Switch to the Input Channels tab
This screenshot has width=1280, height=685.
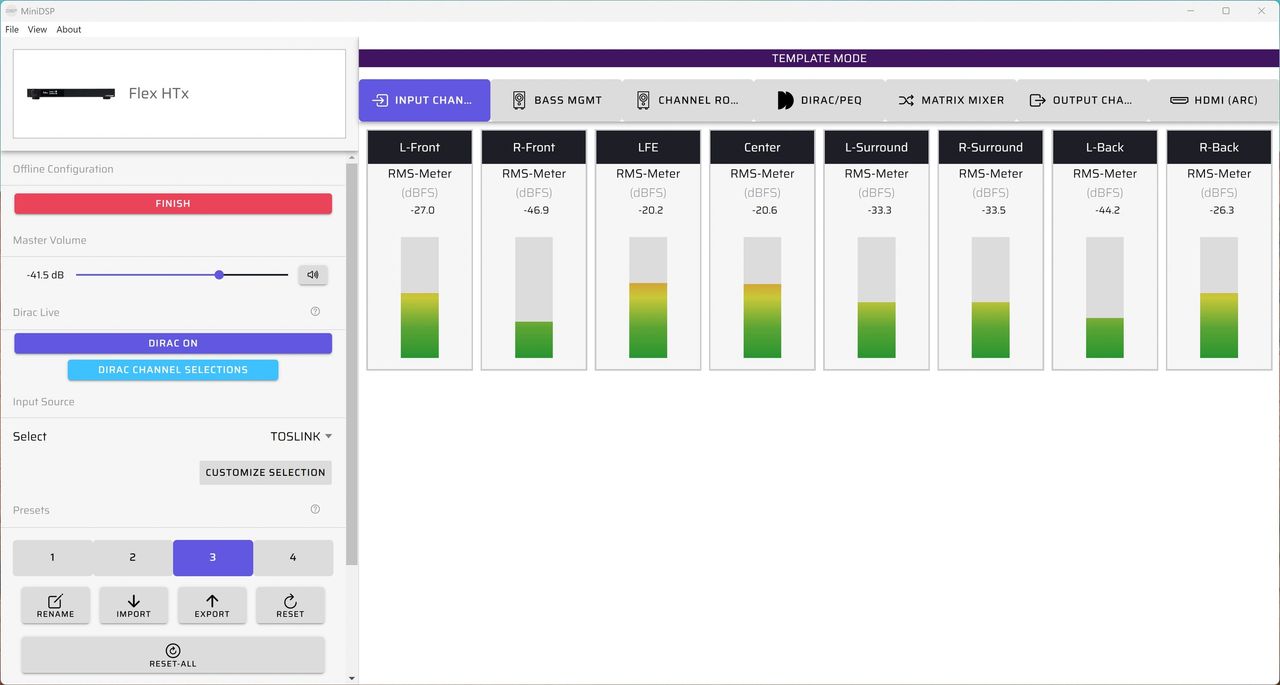[425, 100]
